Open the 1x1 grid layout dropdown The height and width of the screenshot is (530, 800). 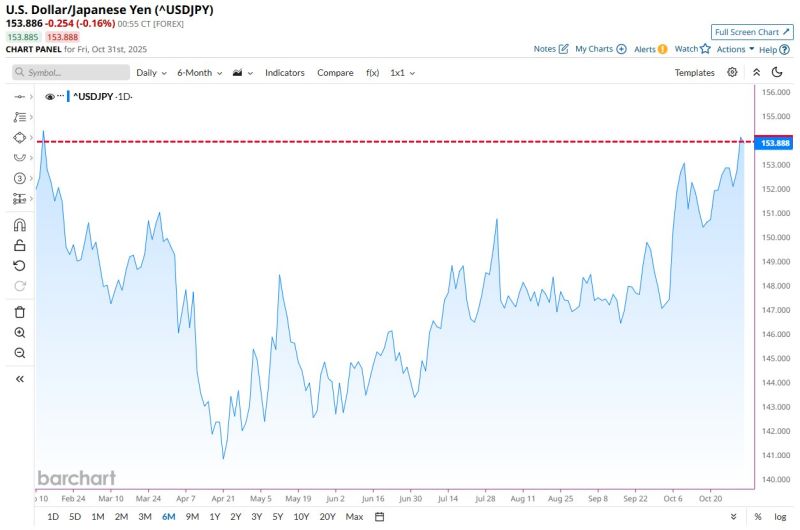(403, 72)
